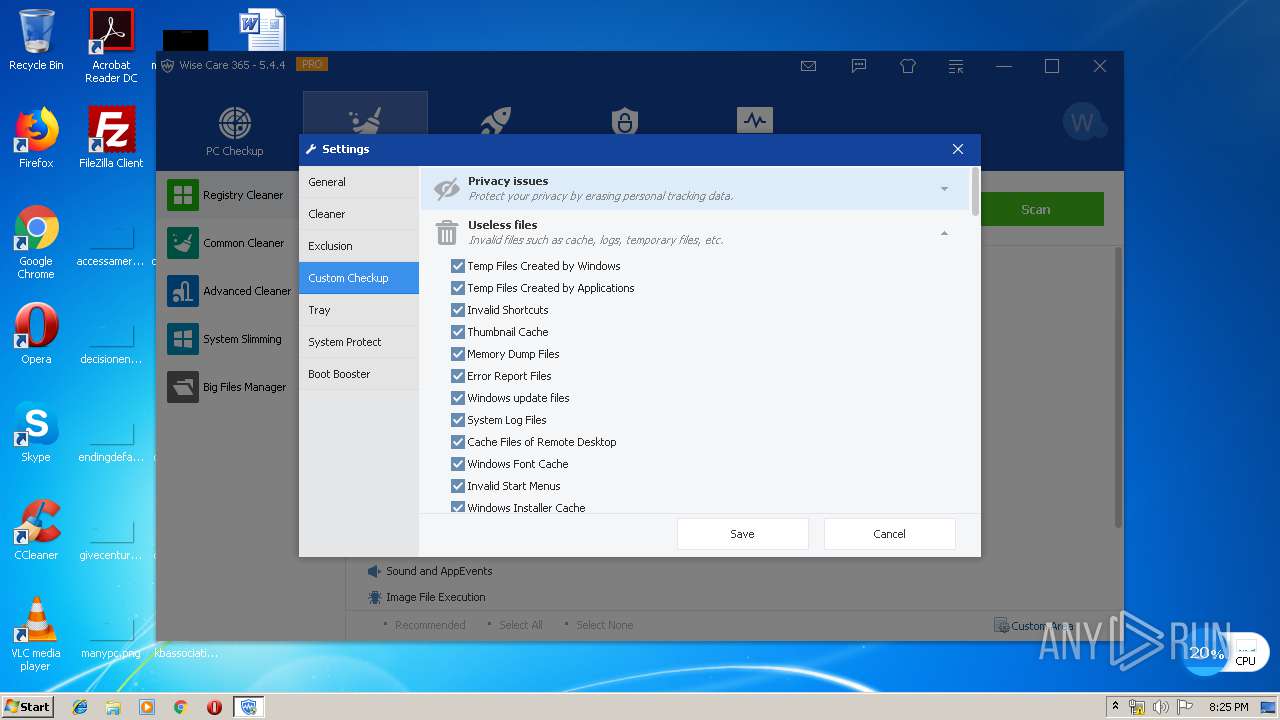Uncheck Temp Files Created by Windows

click(458, 266)
